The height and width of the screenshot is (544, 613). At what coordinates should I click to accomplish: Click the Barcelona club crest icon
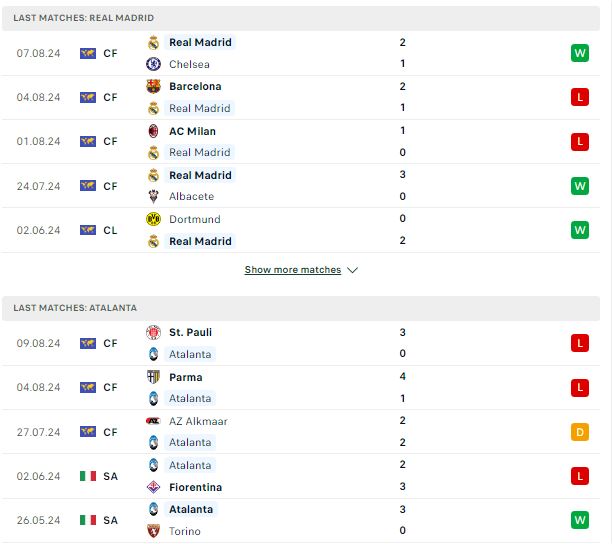(153, 86)
